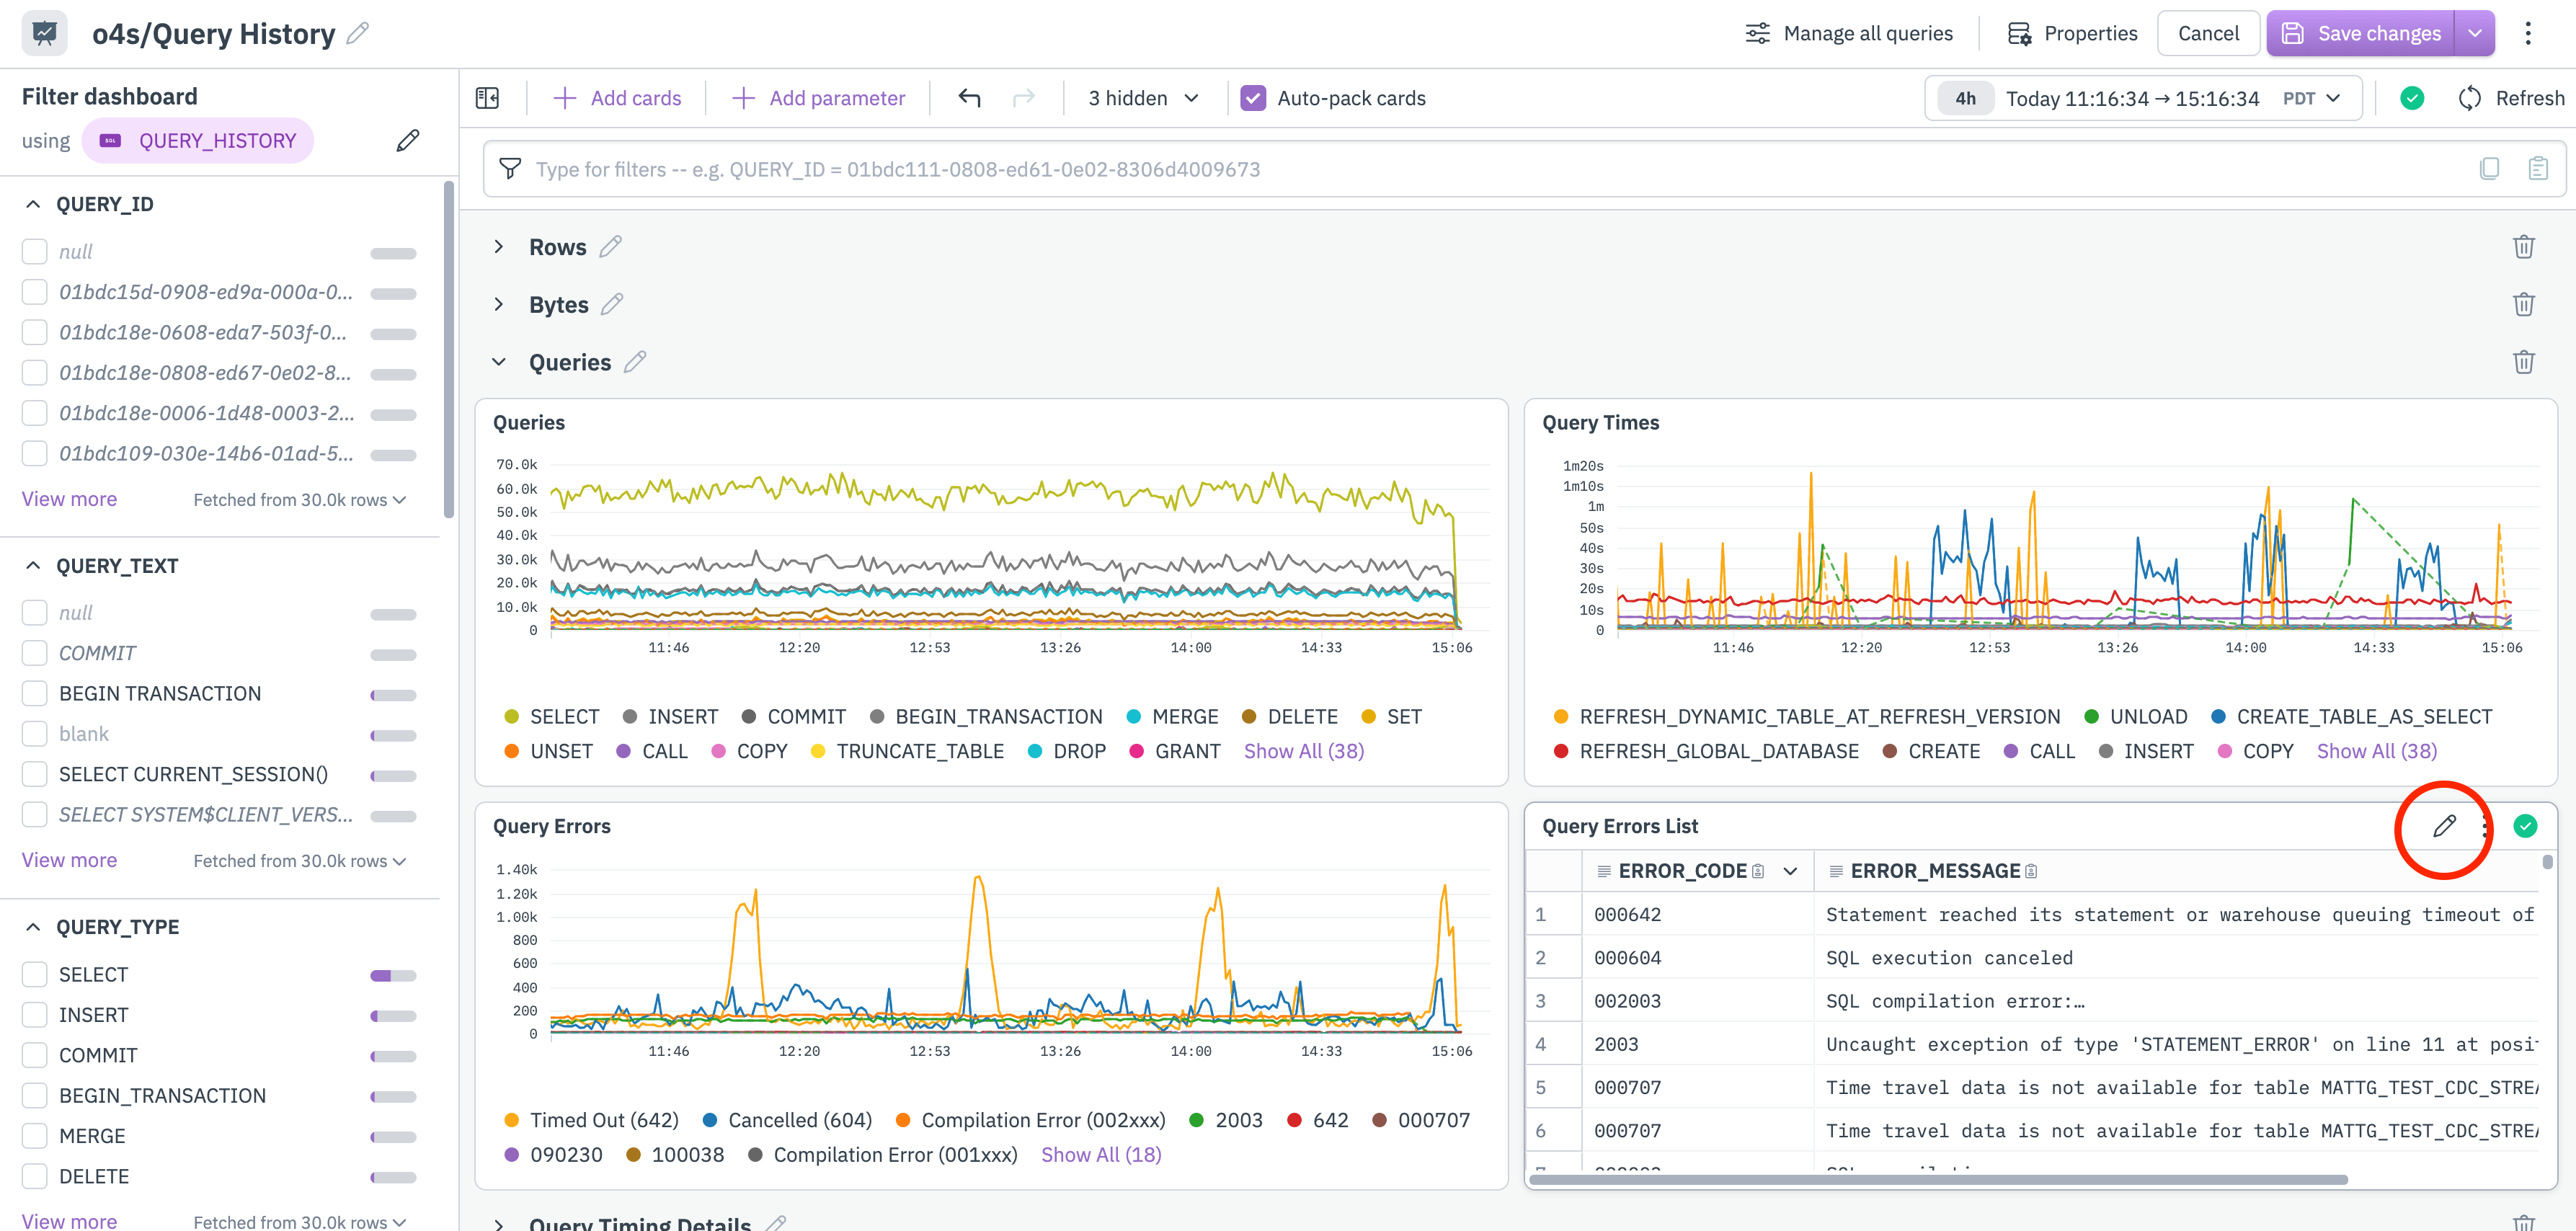
Task: Click the Cancel button
Action: 2207,34
